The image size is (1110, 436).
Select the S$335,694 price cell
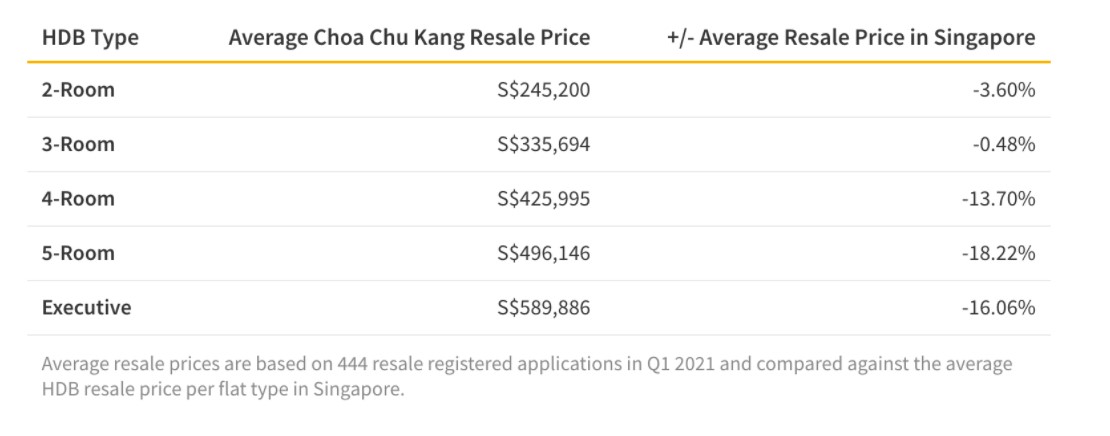[x=543, y=144]
